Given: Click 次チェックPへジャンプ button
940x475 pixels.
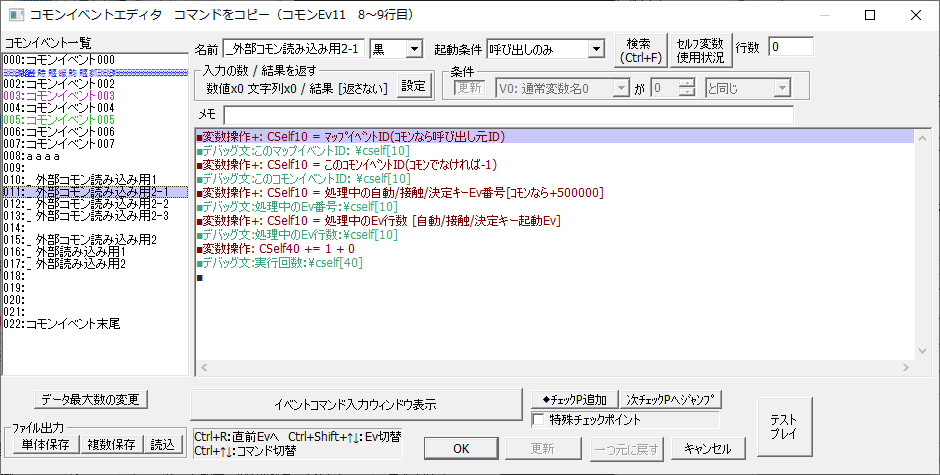Looking at the screenshot, I should (x=670, y=399).
